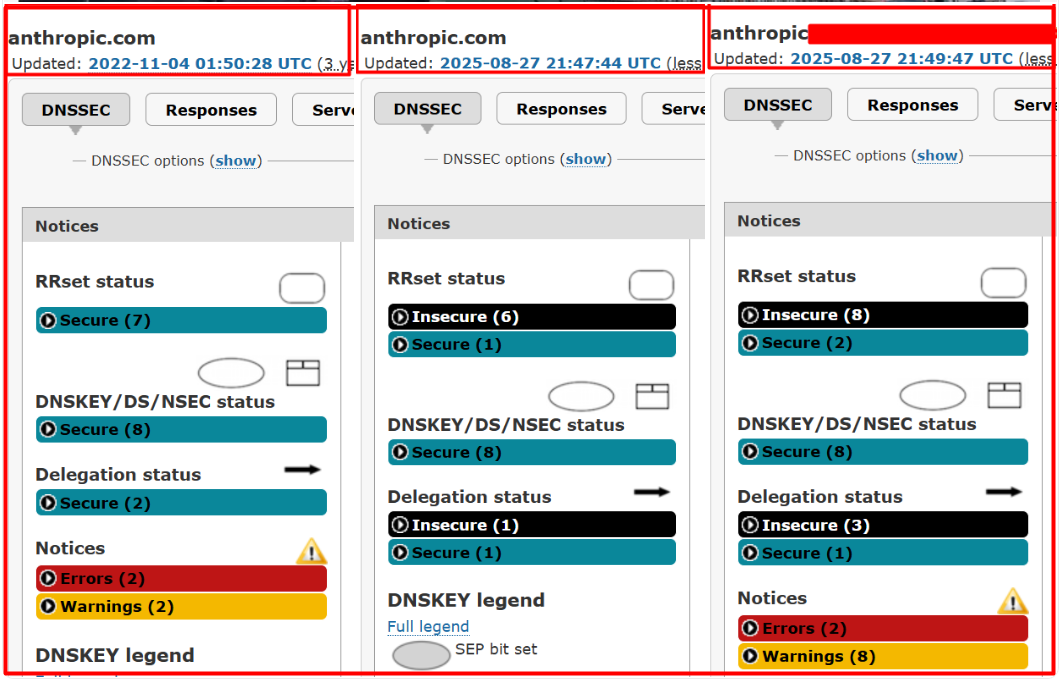The image size is (1059, 679).
Task: Click DNSKEY ellipse icon in 2022-11-04 panel
Action: click(231, 373)
